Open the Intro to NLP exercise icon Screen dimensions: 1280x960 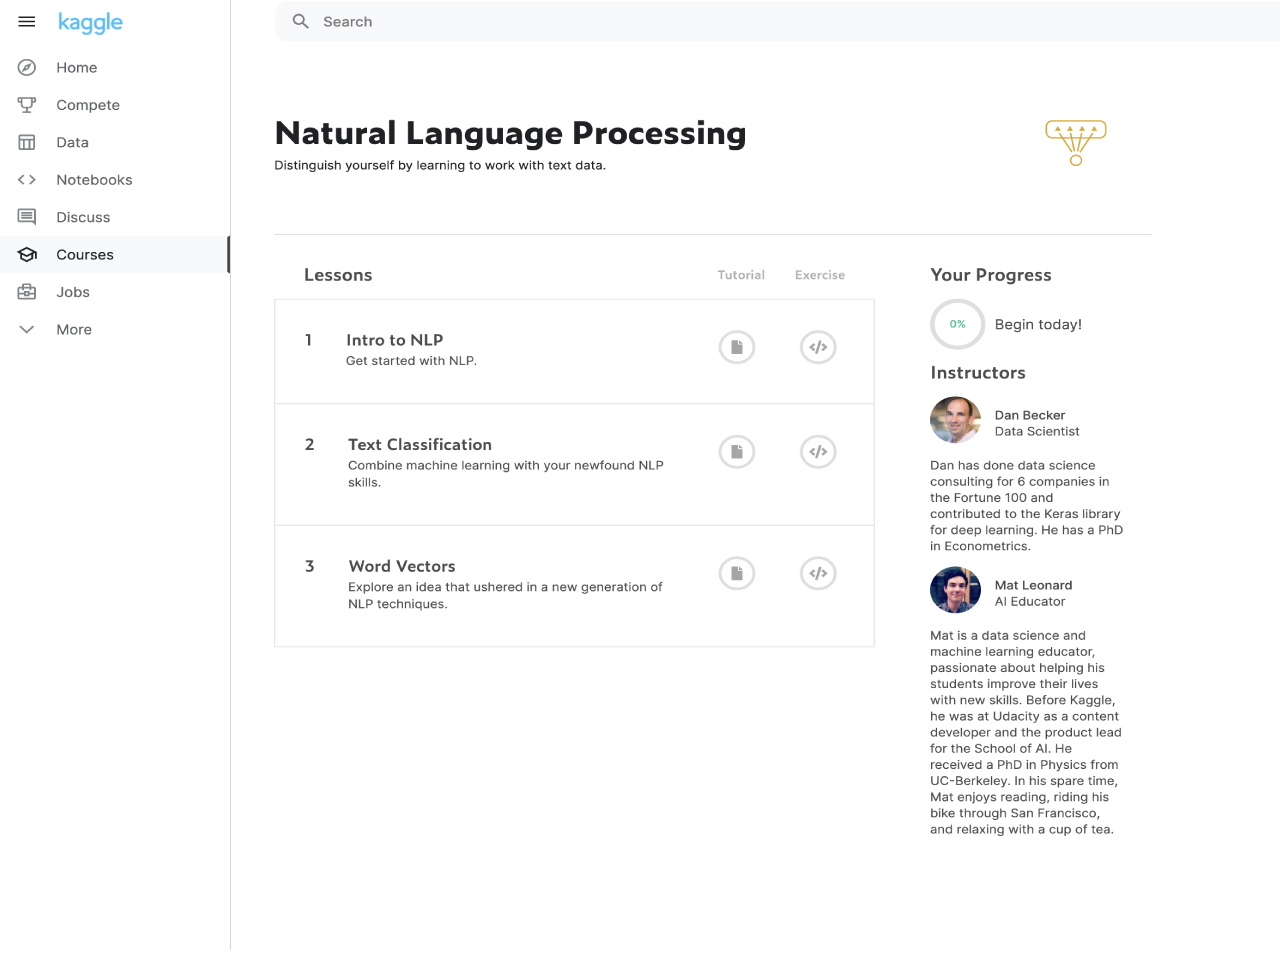coord(818,347)
